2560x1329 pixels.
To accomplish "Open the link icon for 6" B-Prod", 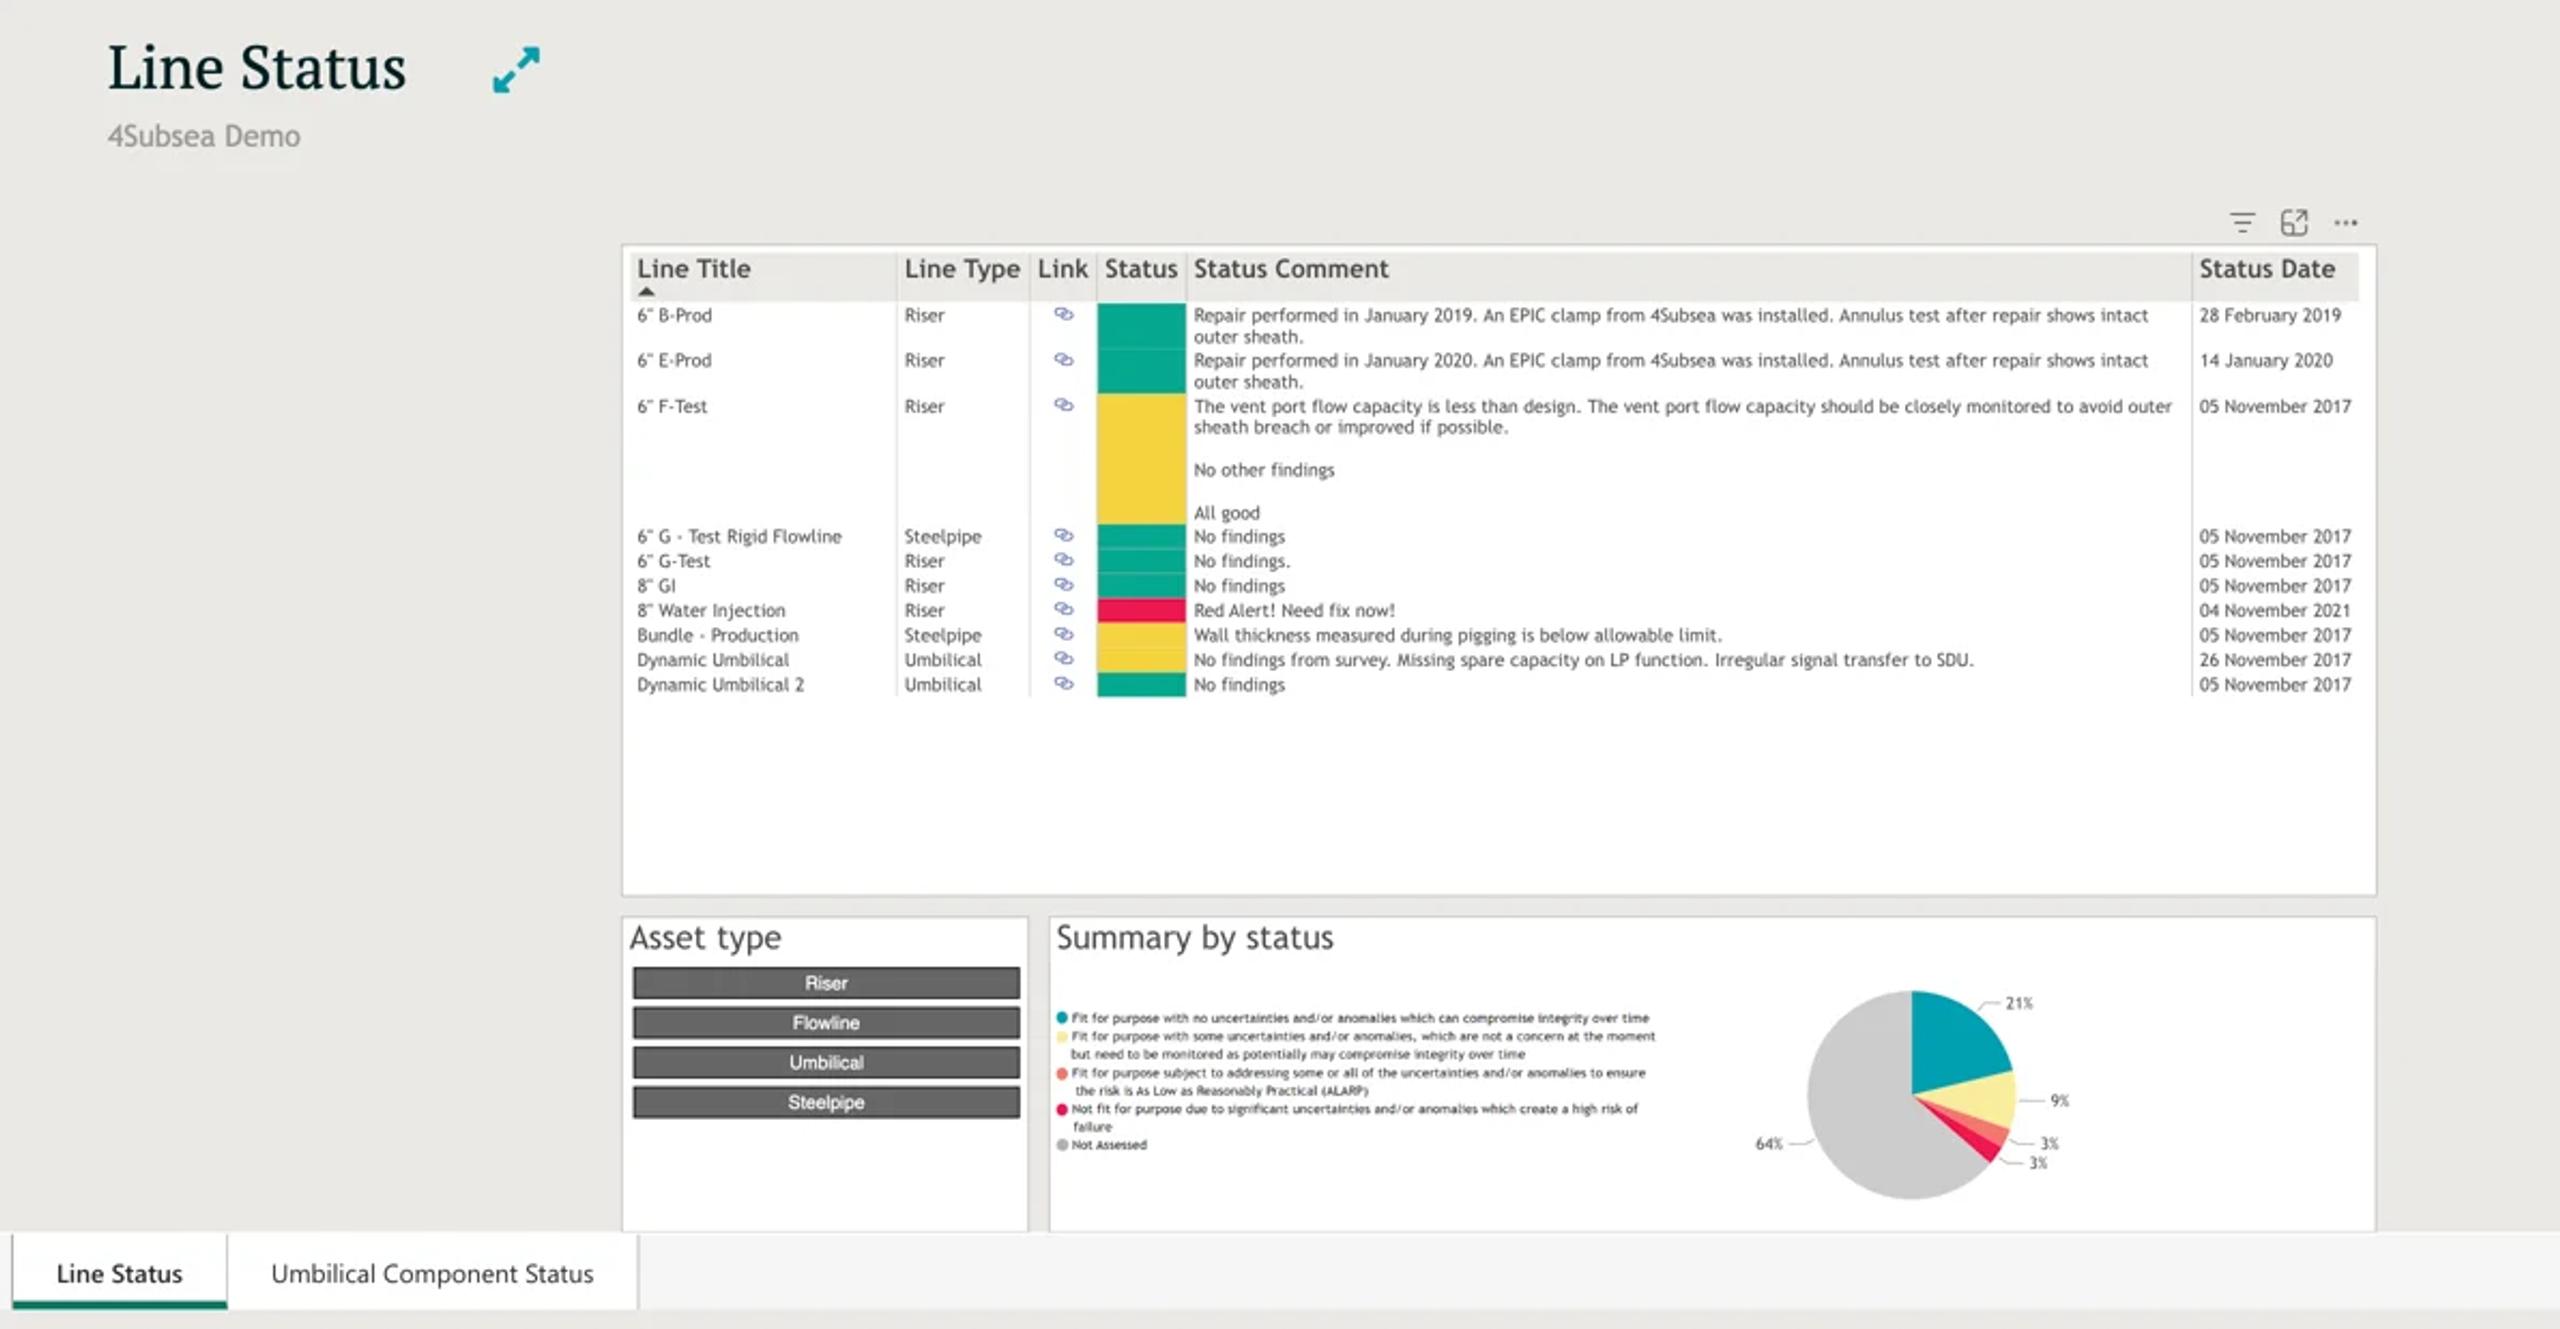I will pos(1063,314).
